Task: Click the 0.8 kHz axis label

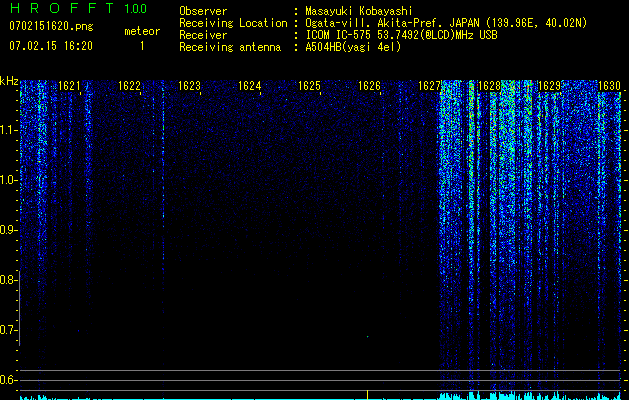Action: click(x=8, y=280)
